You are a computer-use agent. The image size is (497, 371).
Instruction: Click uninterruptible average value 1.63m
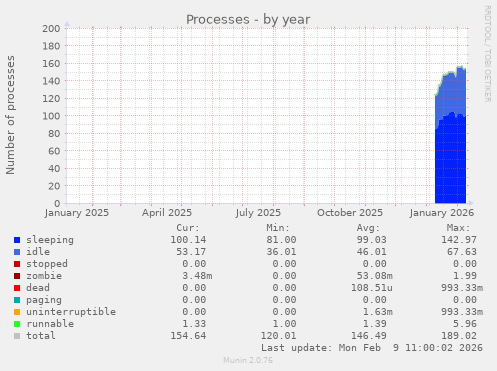tap(378, 312)
